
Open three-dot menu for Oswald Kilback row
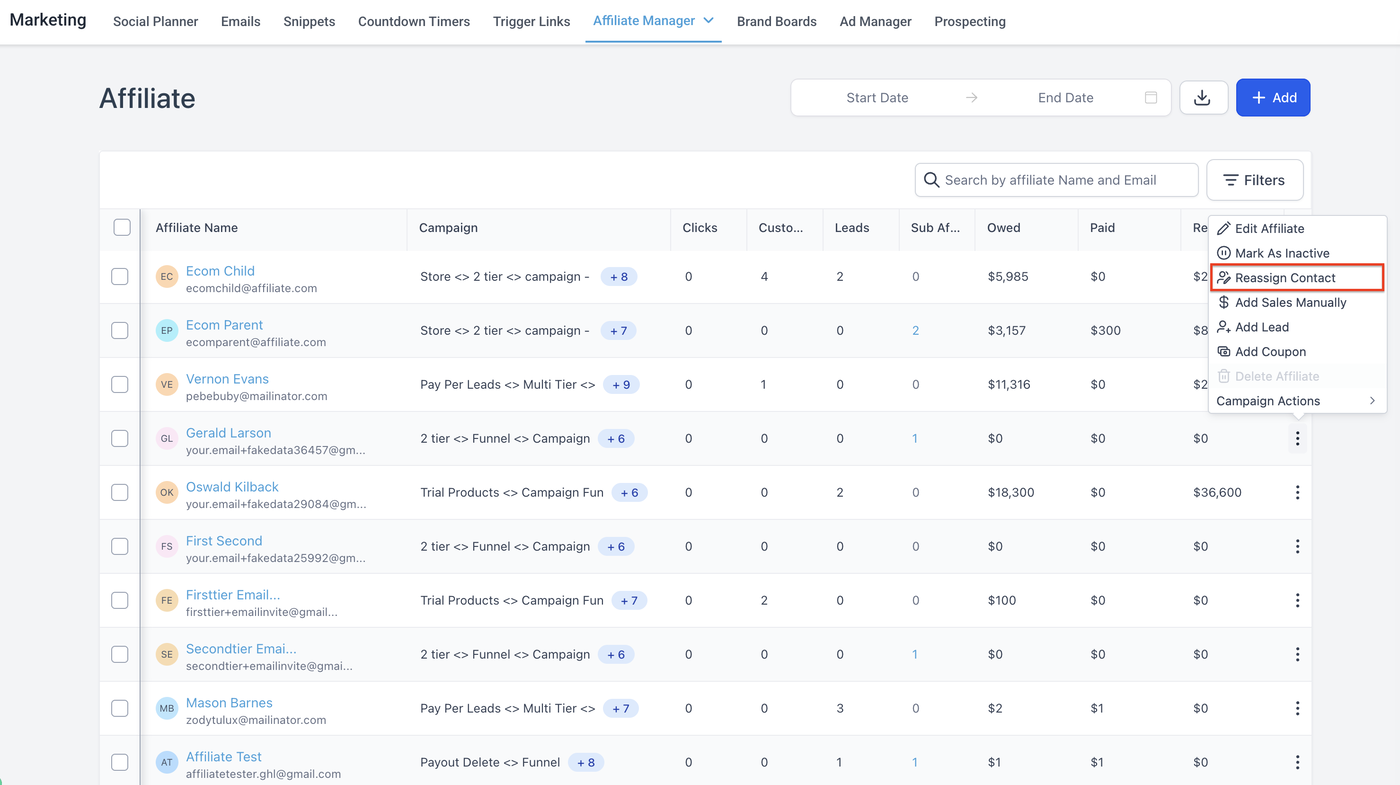[1297, 492]
